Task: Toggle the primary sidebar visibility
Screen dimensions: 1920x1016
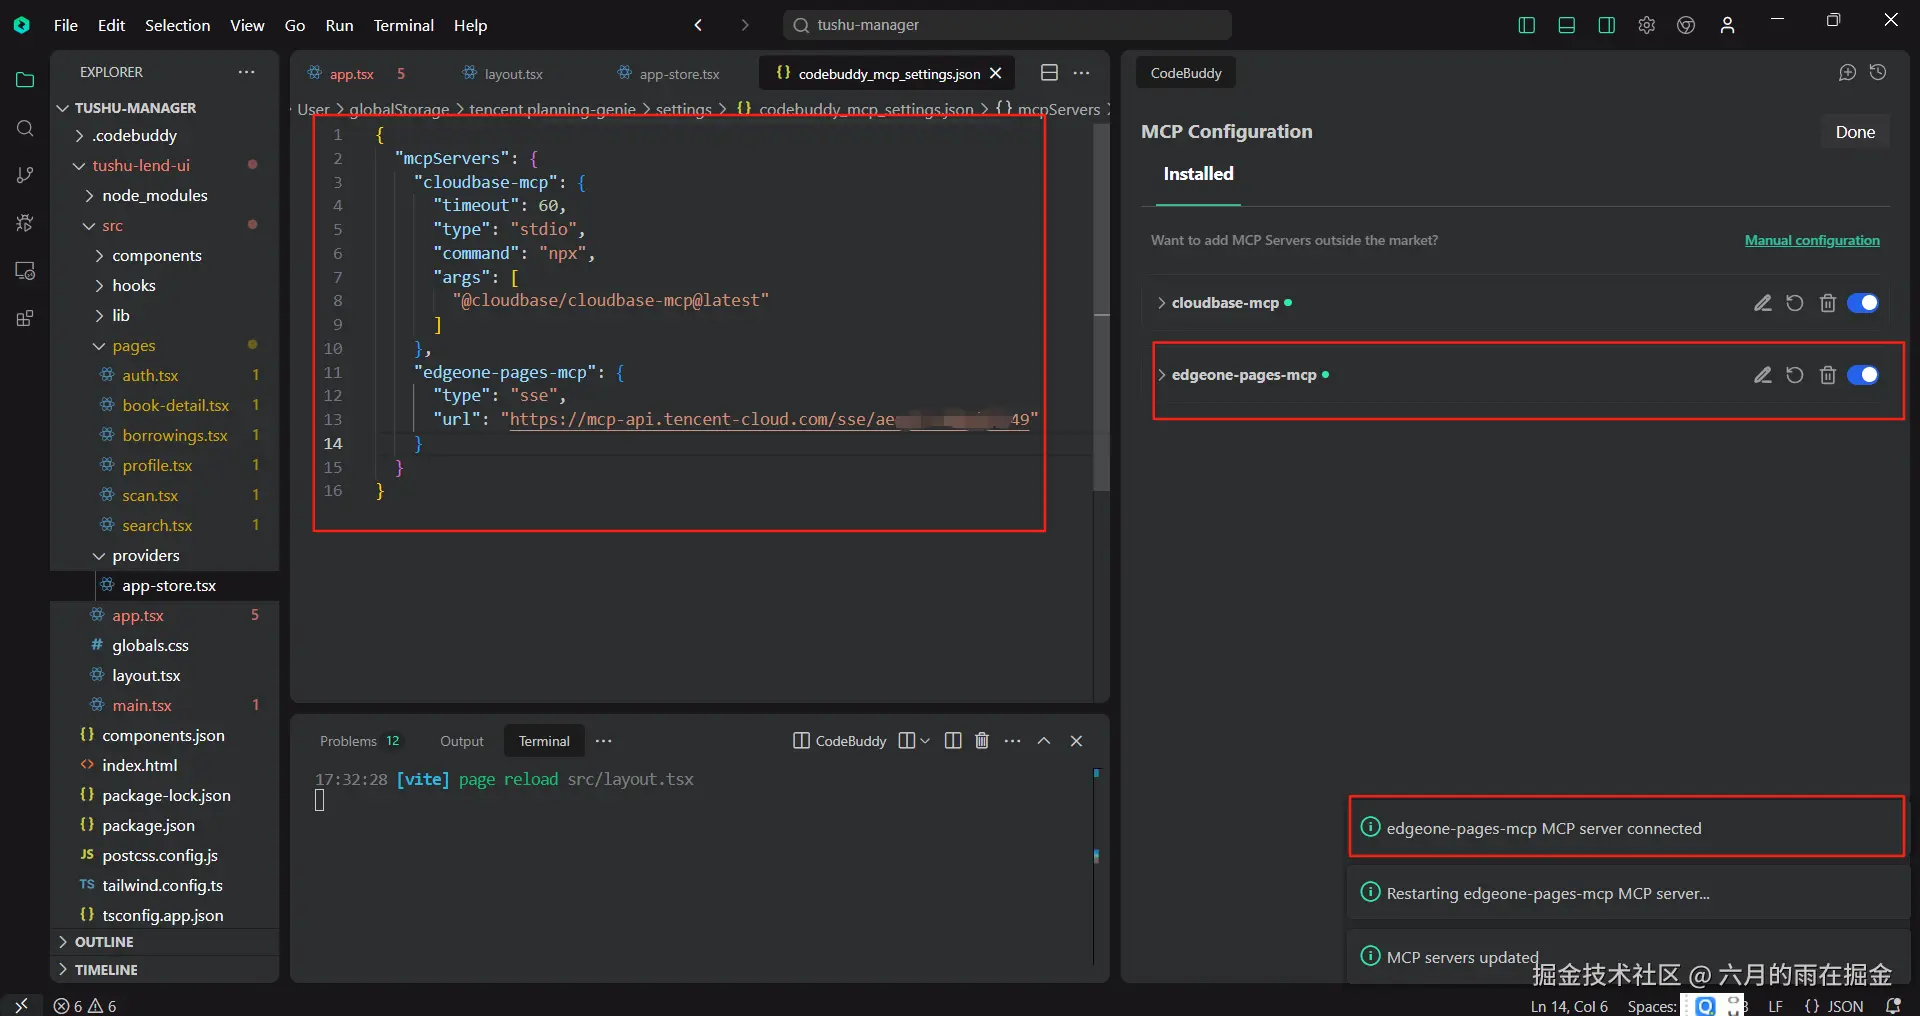Action: tap(1526, 25)
